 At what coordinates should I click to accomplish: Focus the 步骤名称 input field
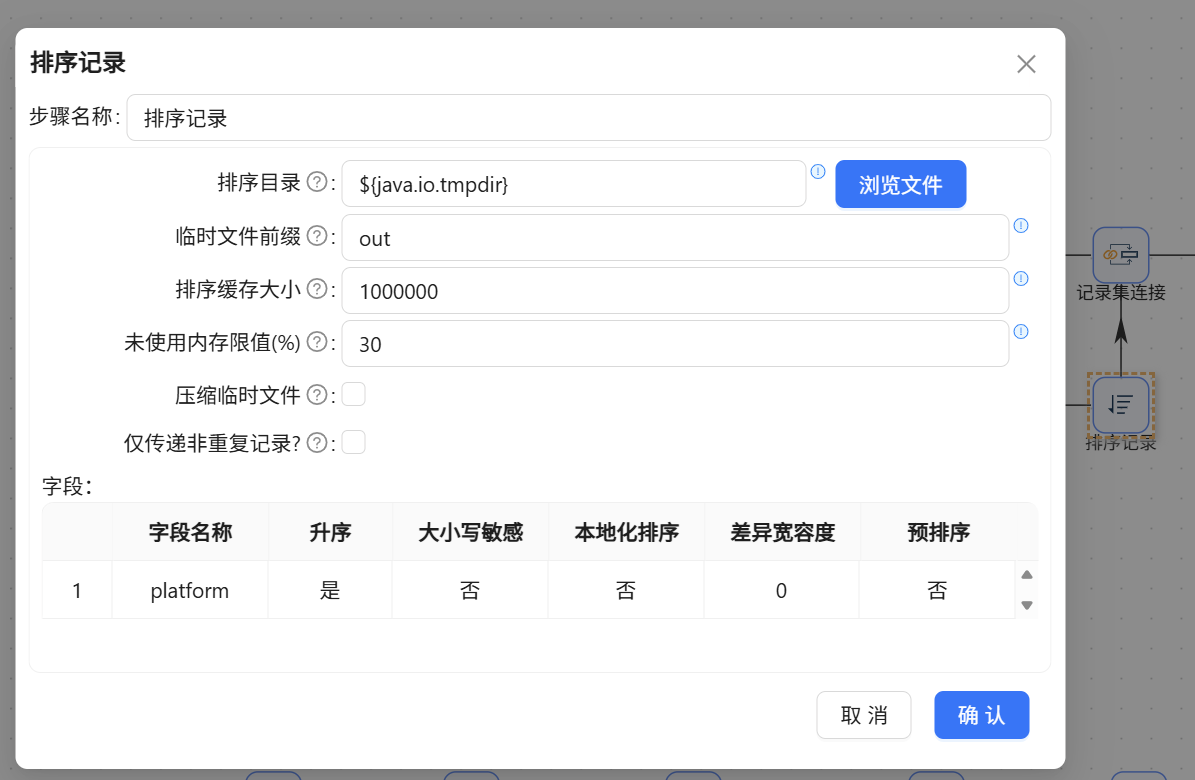pyautogui.click(x=588, y=117)
